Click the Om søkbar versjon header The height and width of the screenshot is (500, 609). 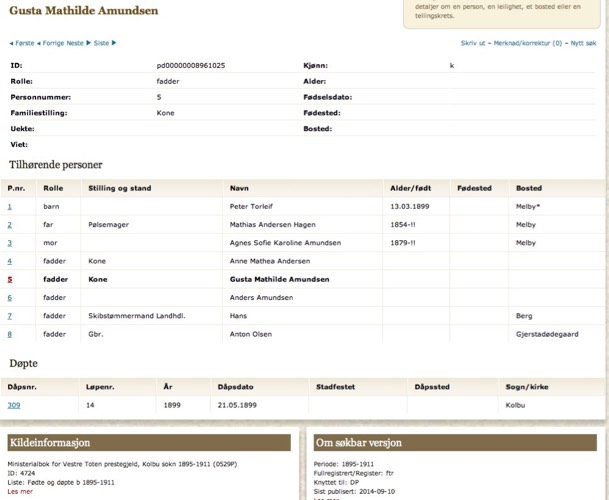pos(453,442)
